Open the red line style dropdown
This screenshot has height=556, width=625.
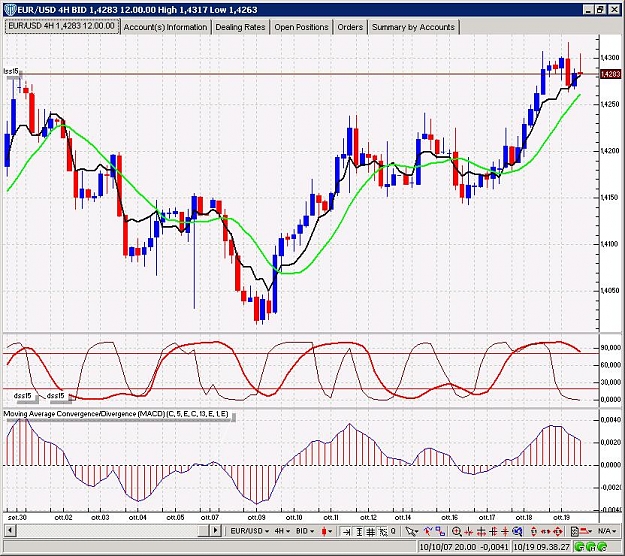586,531
